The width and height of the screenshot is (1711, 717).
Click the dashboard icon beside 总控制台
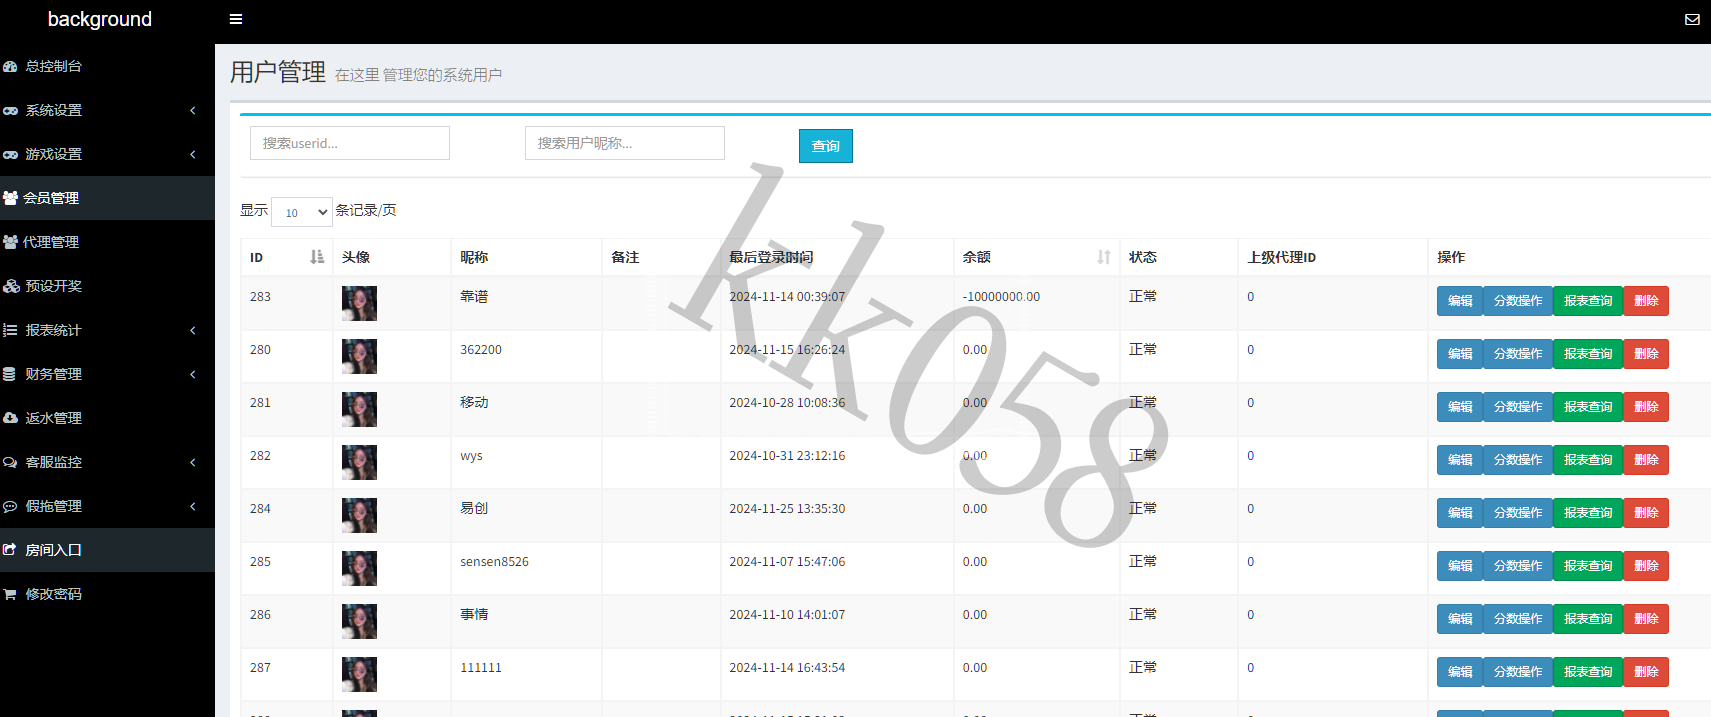pos(10,66)
